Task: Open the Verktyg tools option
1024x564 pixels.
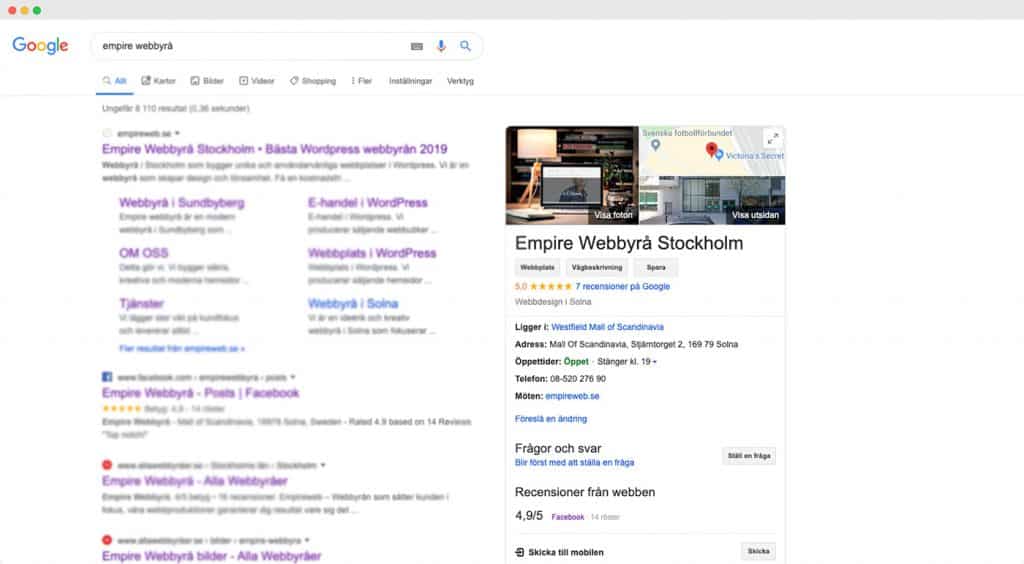Action: coord(460,81)
